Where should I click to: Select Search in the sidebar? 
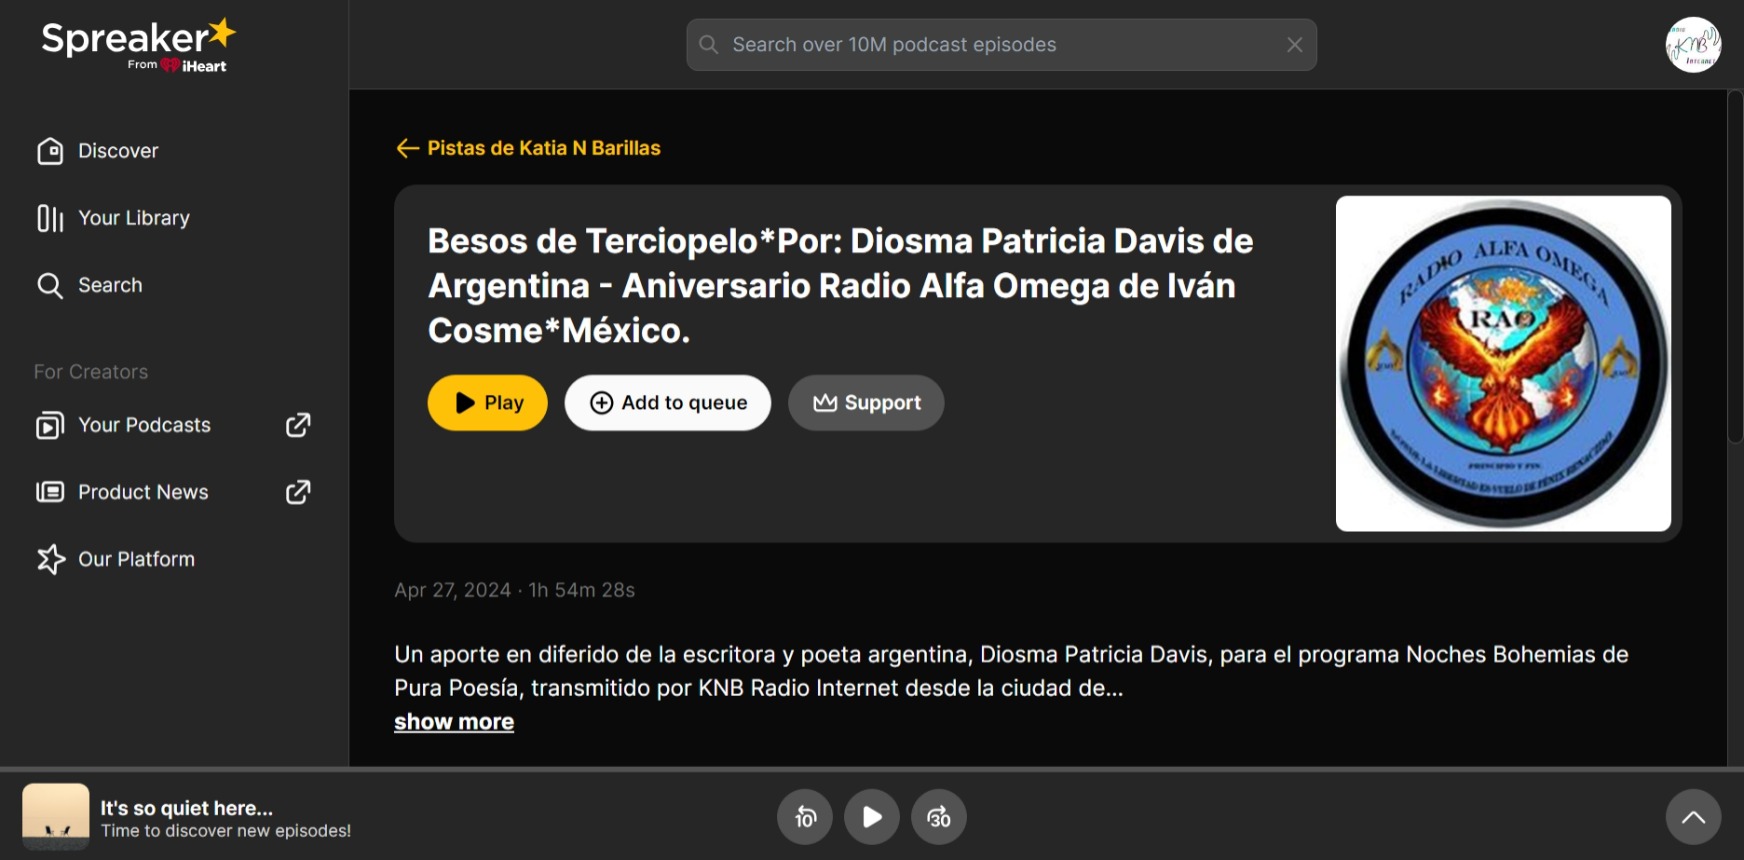pos(90,285)
